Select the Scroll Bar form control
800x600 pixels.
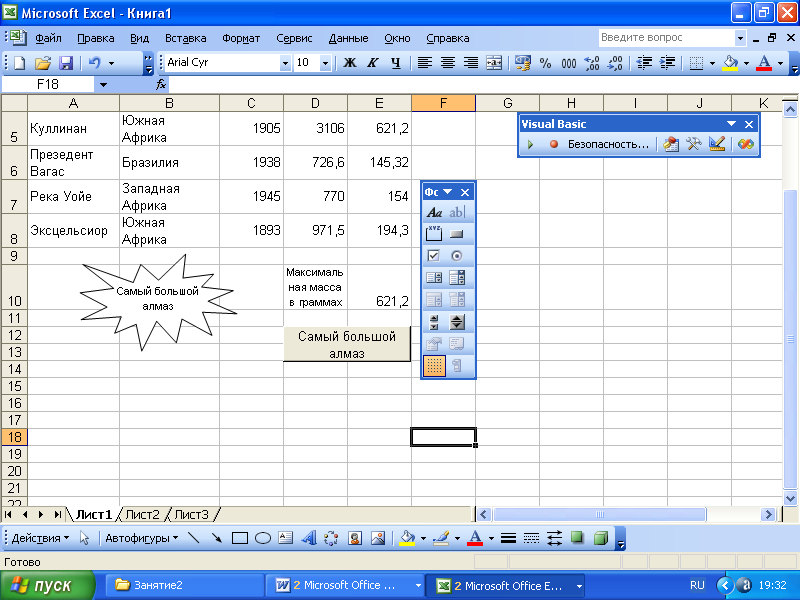(x=434, y=322)
